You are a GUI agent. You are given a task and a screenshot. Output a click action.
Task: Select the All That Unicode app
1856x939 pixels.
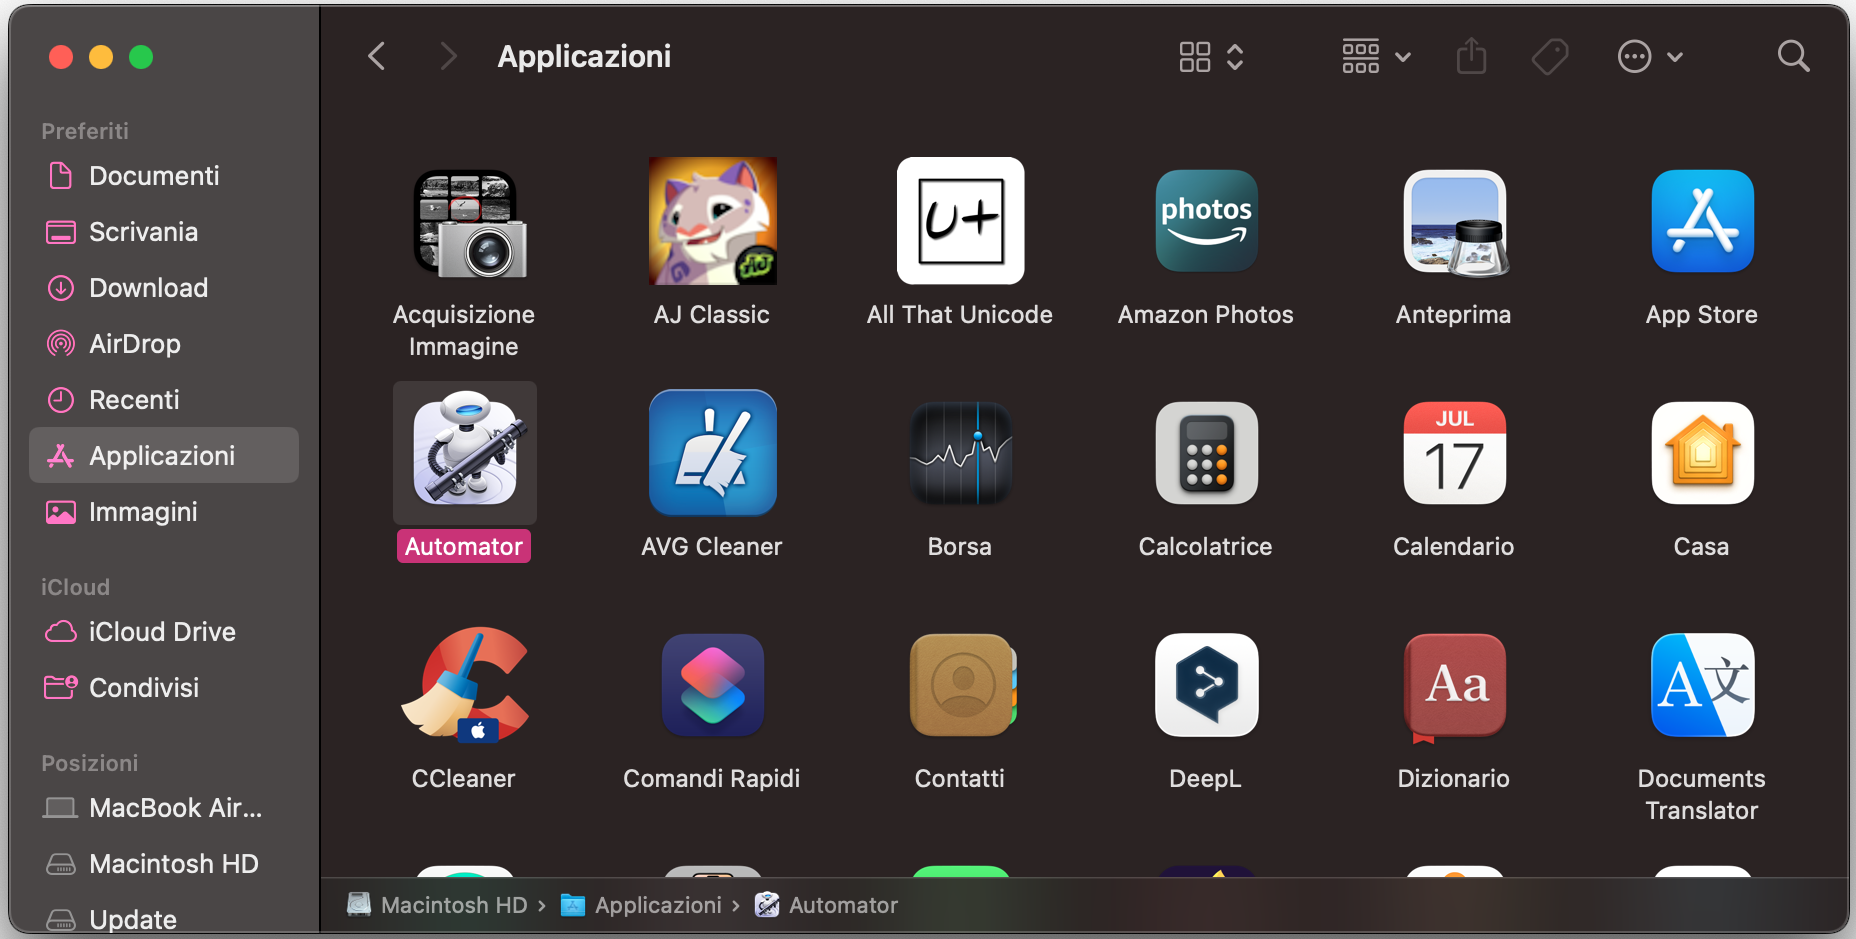[x=960, y=221]
